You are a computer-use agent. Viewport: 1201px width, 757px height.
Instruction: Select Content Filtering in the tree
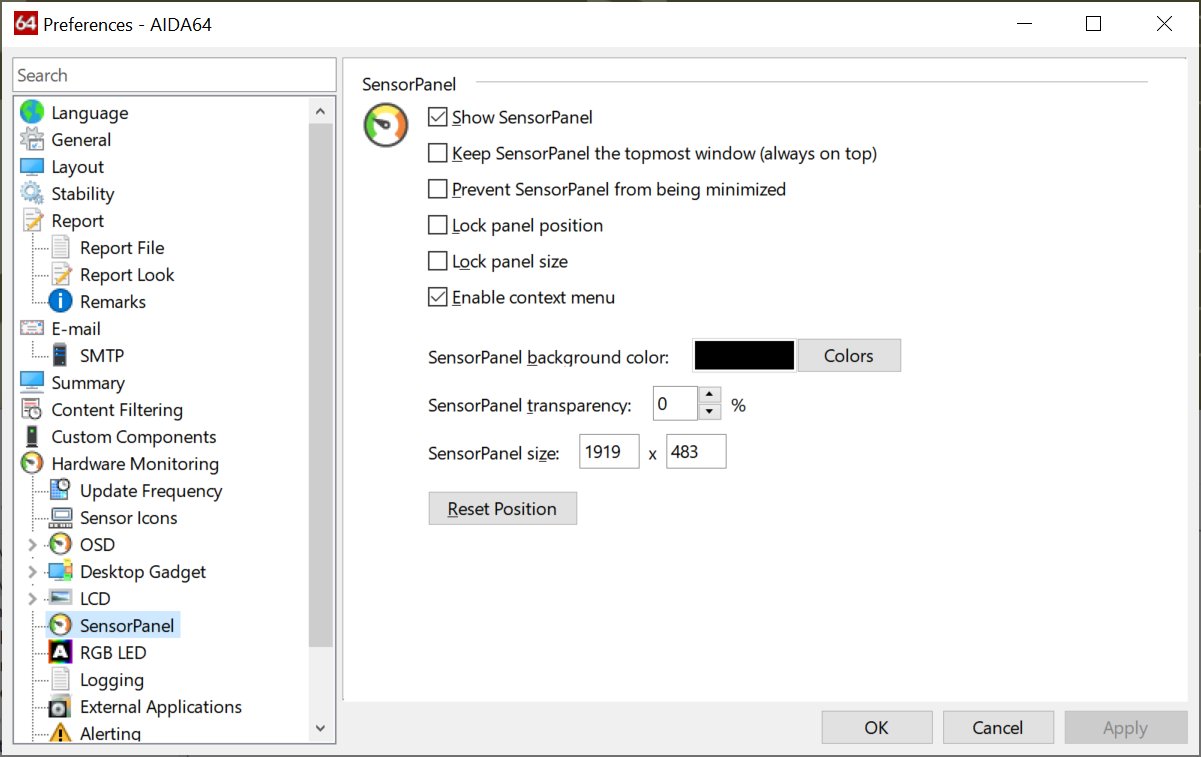pyautogui.click(x=116, y=410)
